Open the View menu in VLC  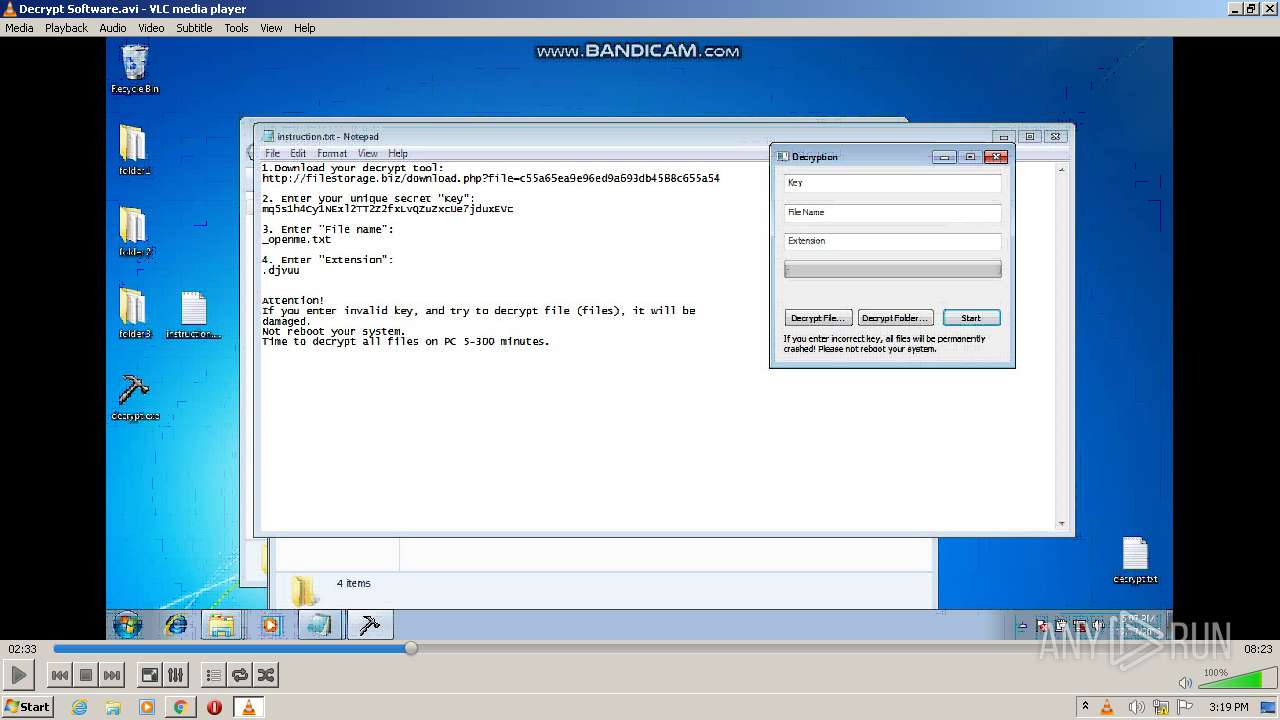tap(271, 28)
